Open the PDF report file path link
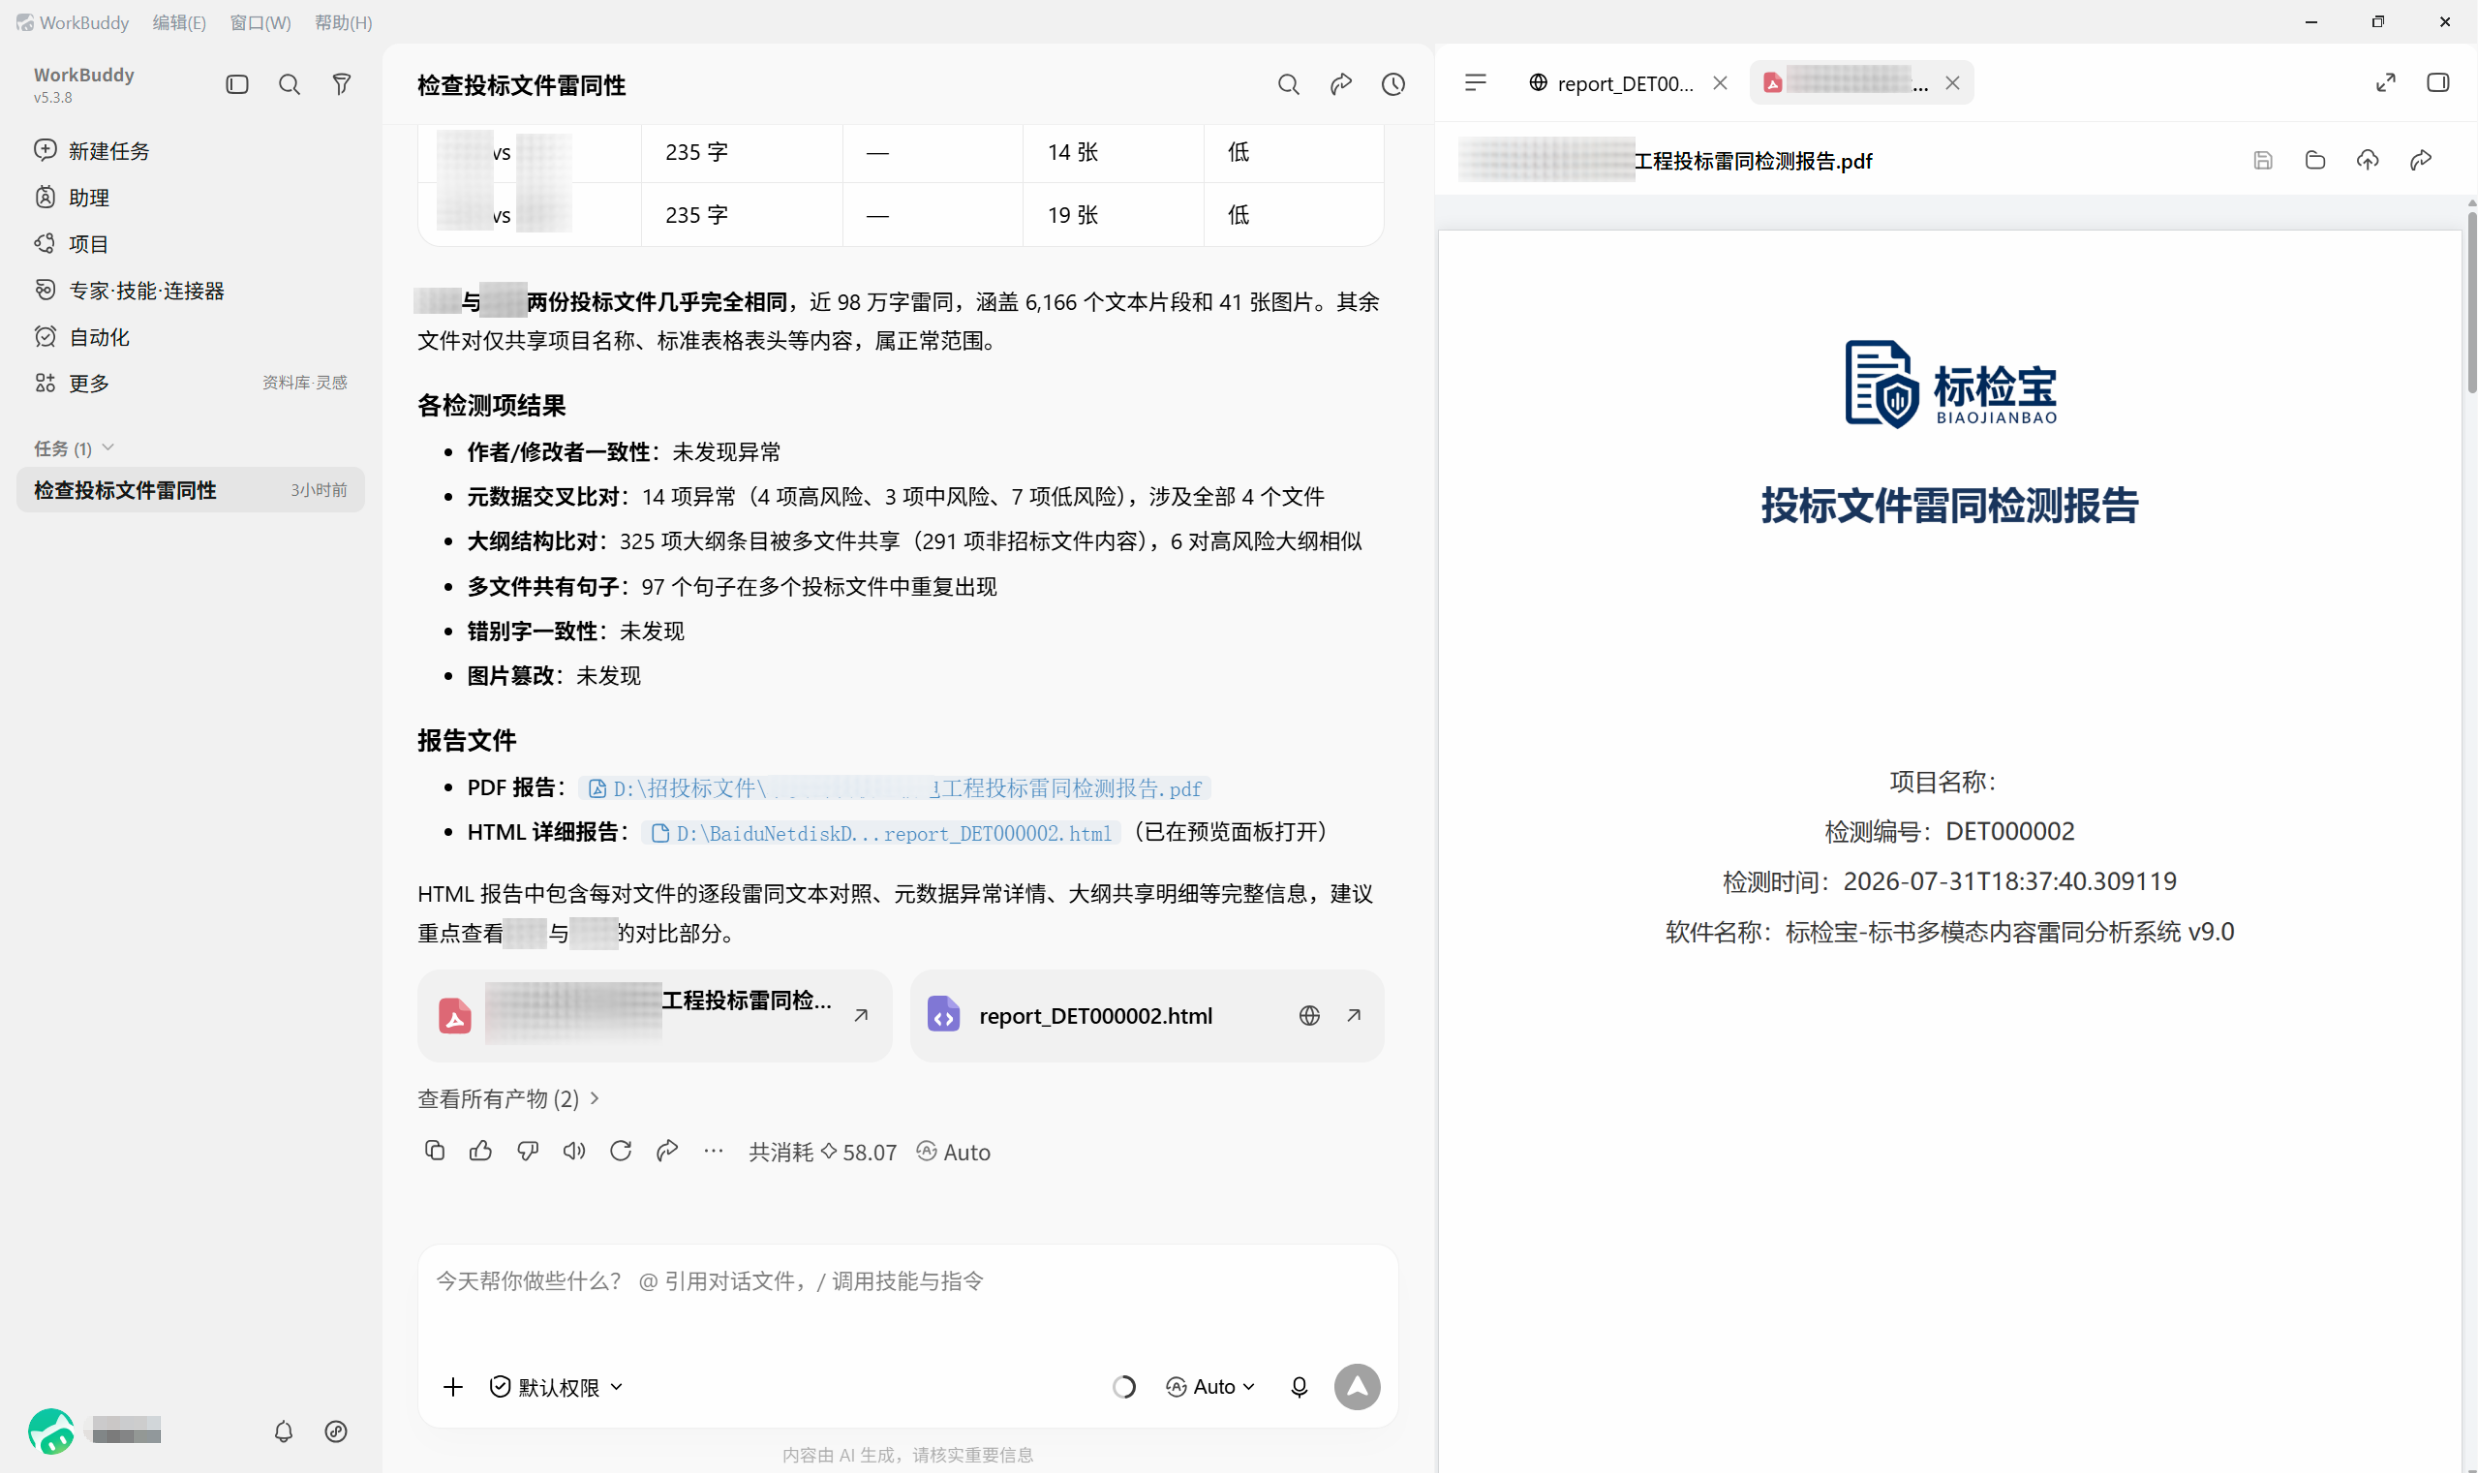 (894, 788)
